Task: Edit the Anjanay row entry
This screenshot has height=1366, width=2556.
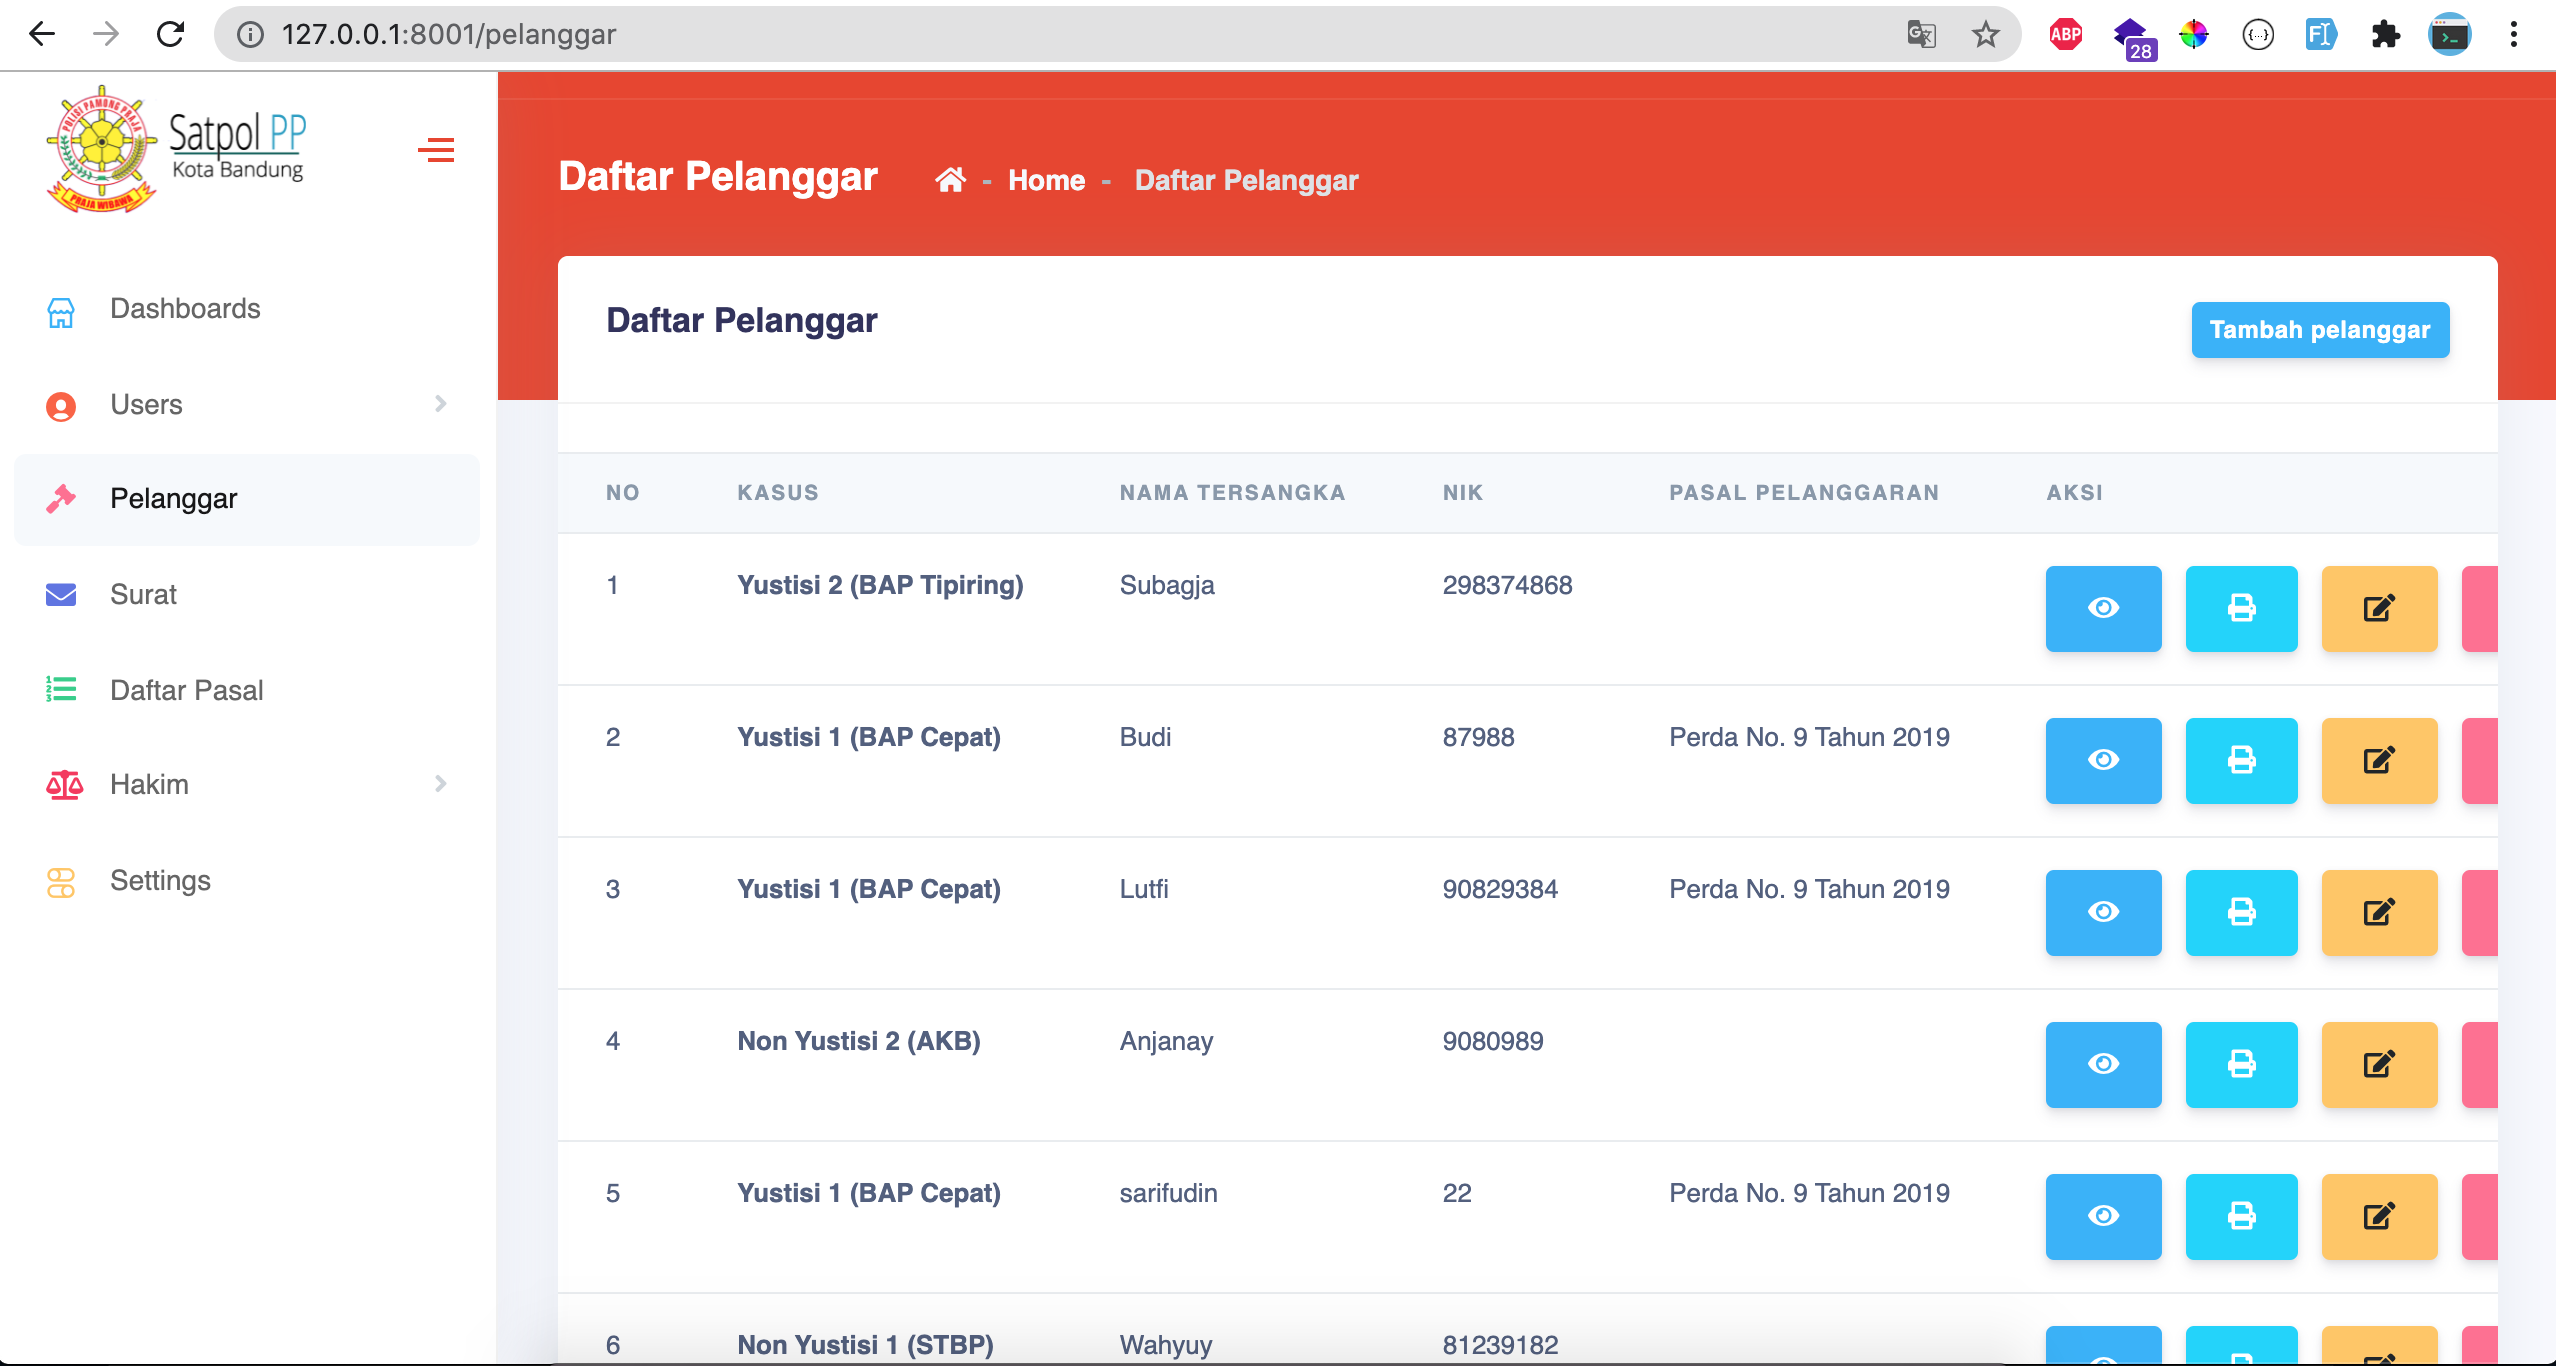Action: pyautogui.click(x=2379, y=1064)
